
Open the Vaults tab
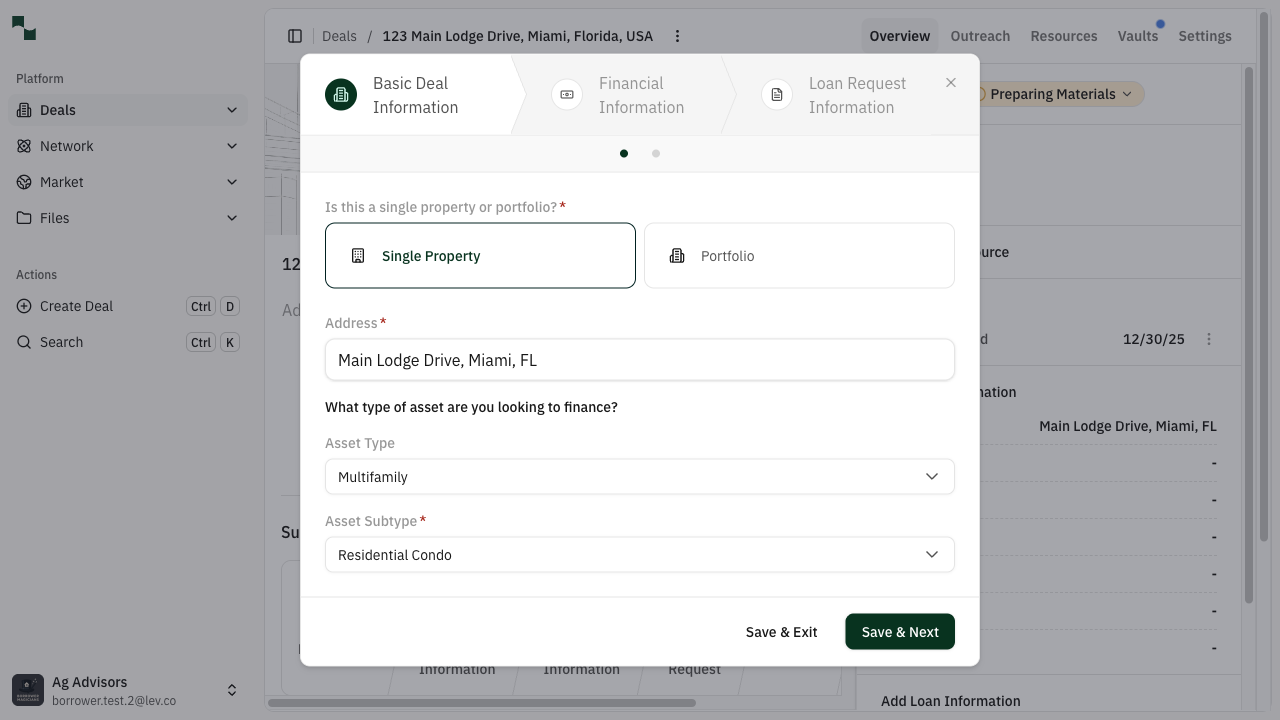click(x=1137, y=35)
